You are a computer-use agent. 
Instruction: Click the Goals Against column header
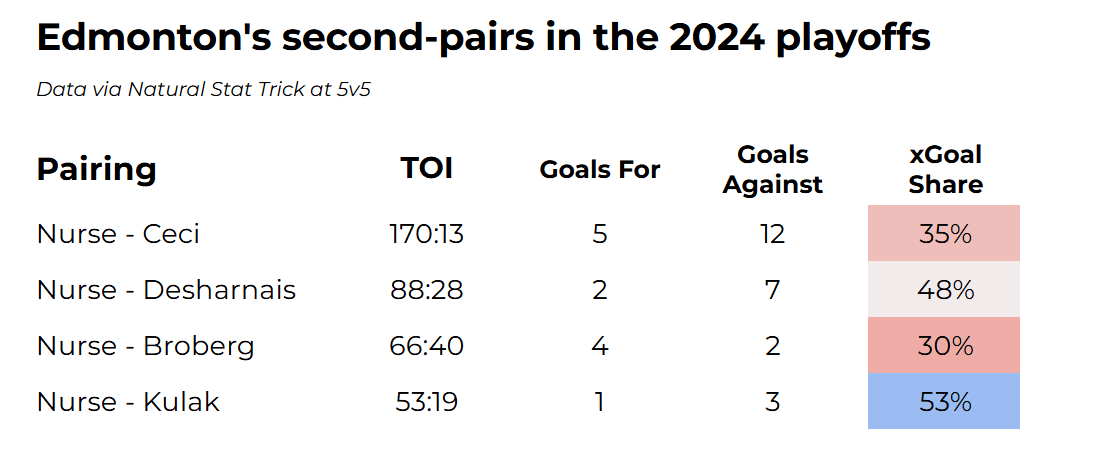(772, 170)
